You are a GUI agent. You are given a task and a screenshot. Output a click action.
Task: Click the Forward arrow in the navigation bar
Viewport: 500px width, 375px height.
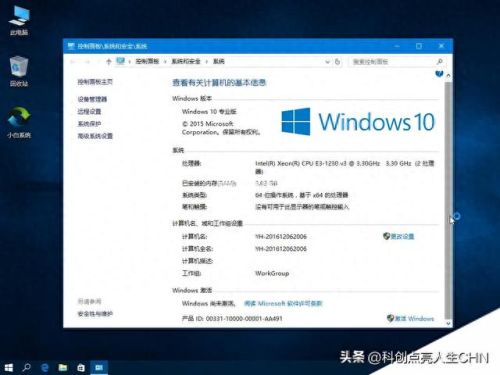pos(87,62)
